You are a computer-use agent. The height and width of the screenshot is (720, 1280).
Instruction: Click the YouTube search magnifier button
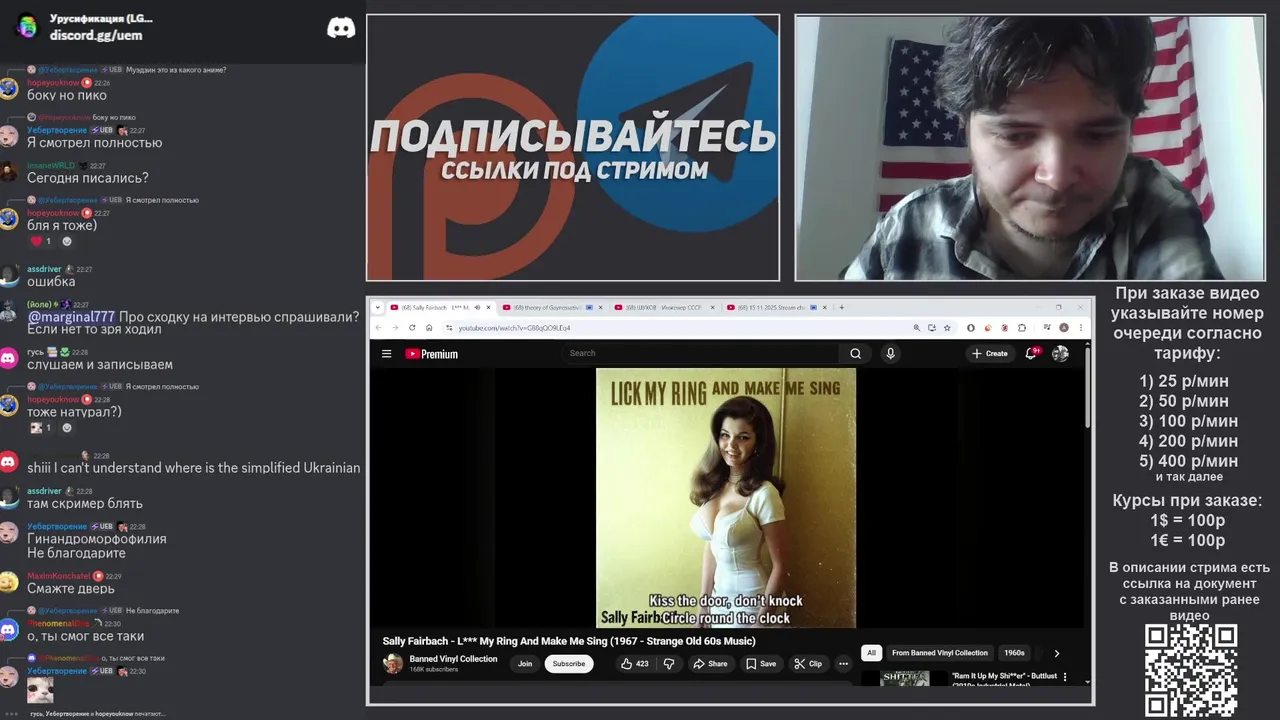(855, 353)
